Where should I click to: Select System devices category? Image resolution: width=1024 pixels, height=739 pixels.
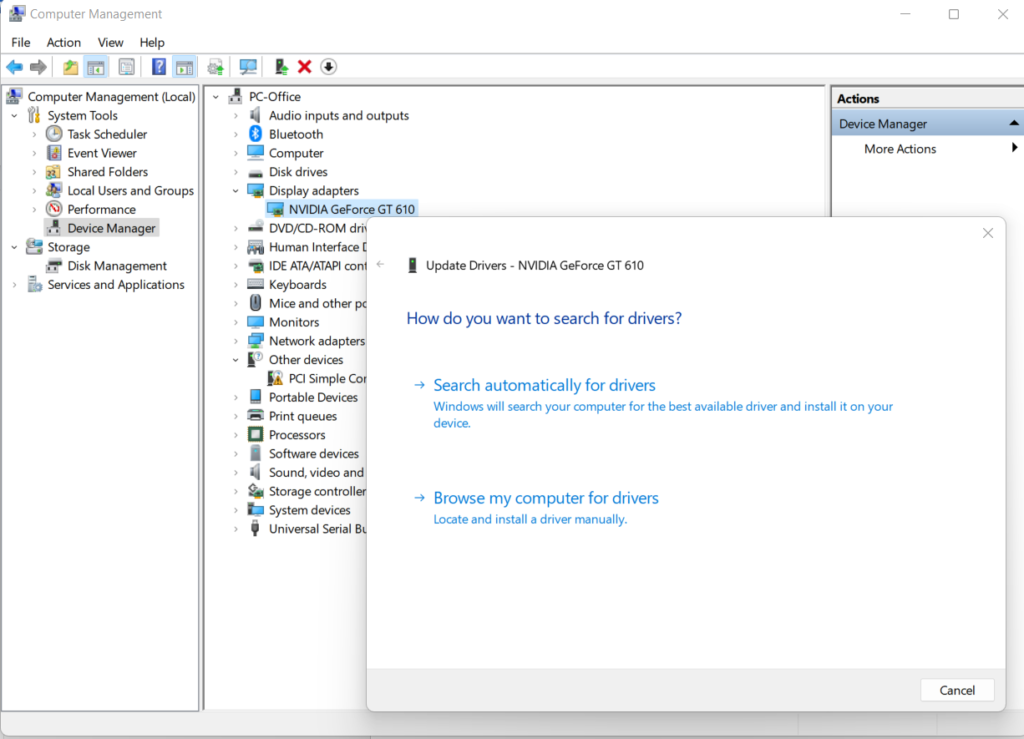[x=310, y=510]
